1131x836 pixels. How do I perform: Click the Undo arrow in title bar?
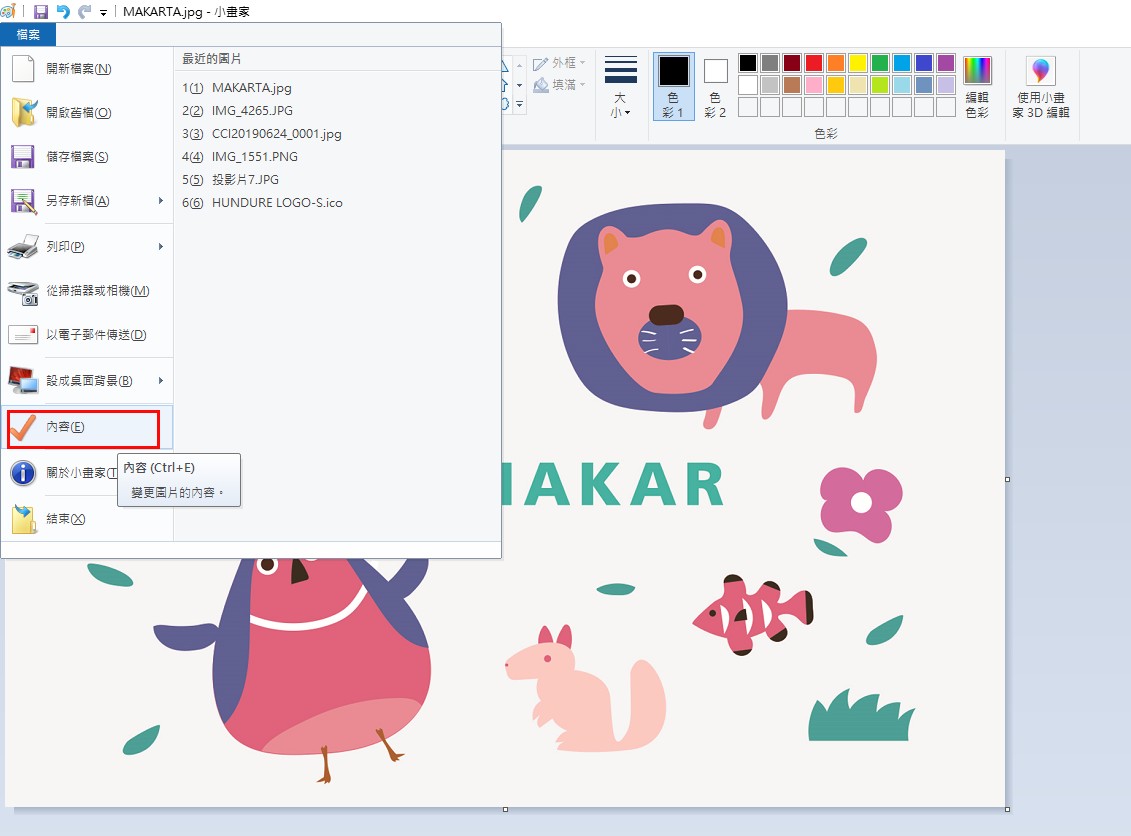click(63, 12)
